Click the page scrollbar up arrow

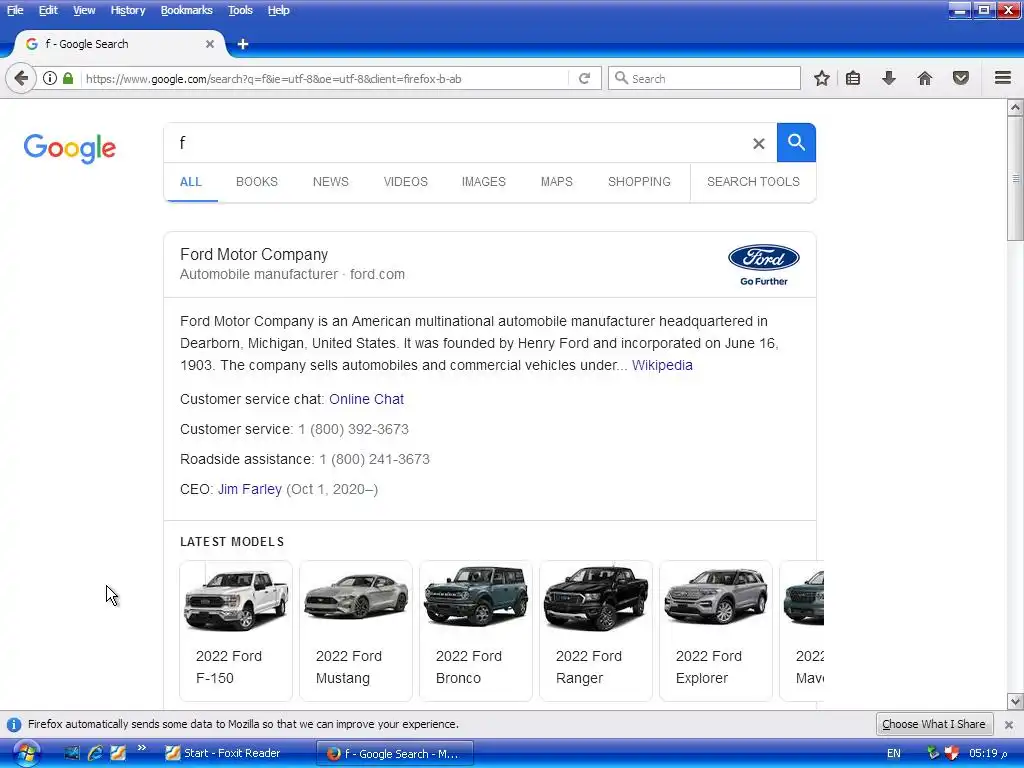click(x=1015, y=107)
